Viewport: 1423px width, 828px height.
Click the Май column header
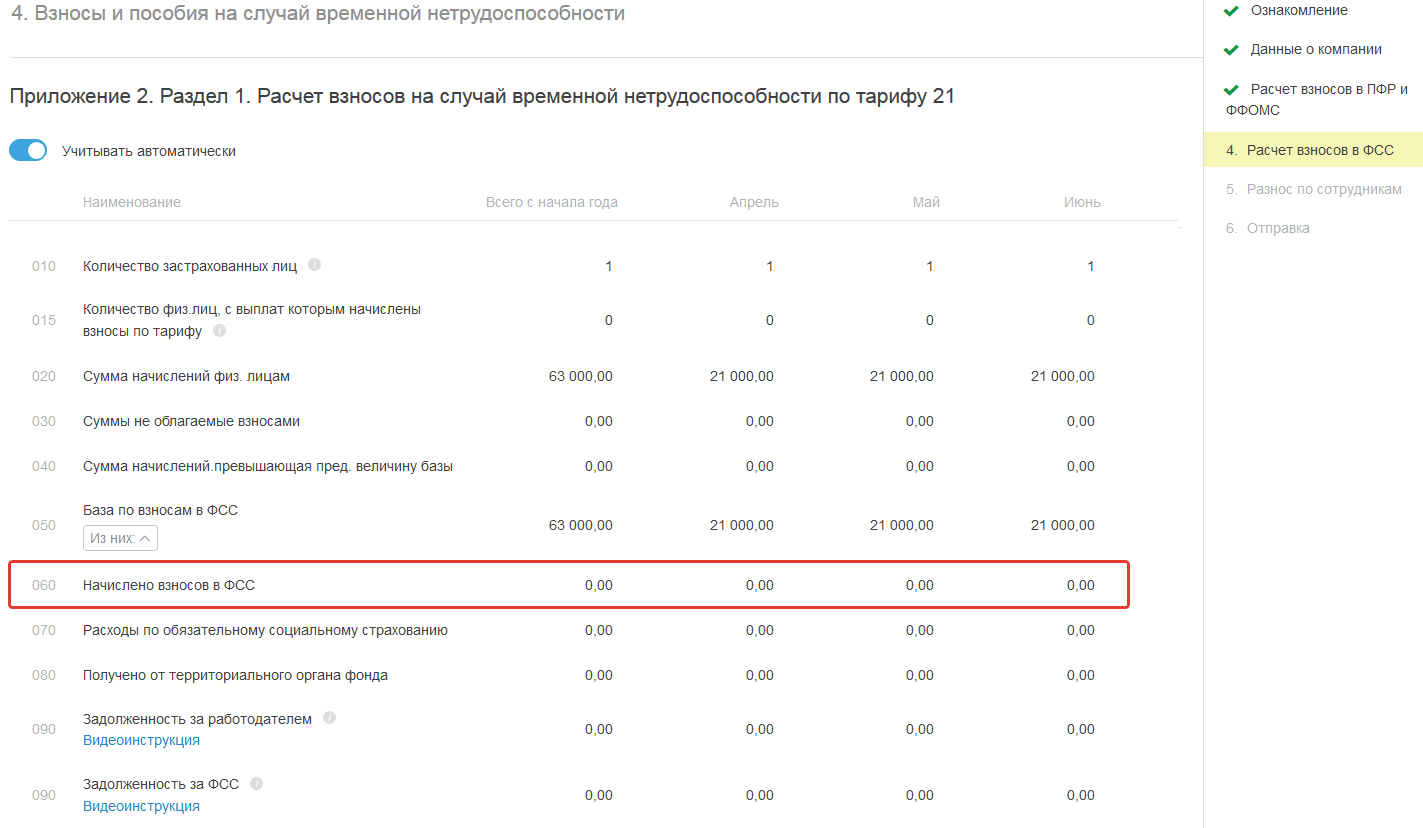coord(927,202)
